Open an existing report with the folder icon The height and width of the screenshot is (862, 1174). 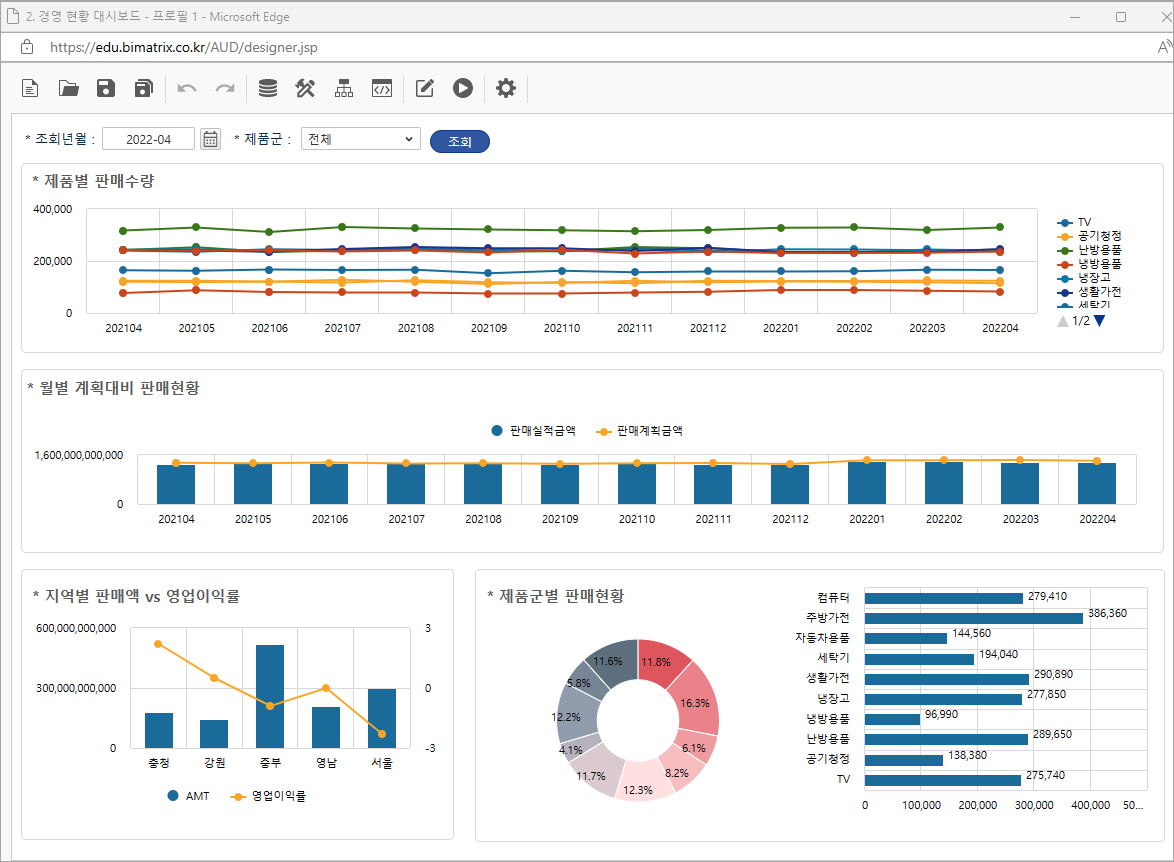pos(68,89)
